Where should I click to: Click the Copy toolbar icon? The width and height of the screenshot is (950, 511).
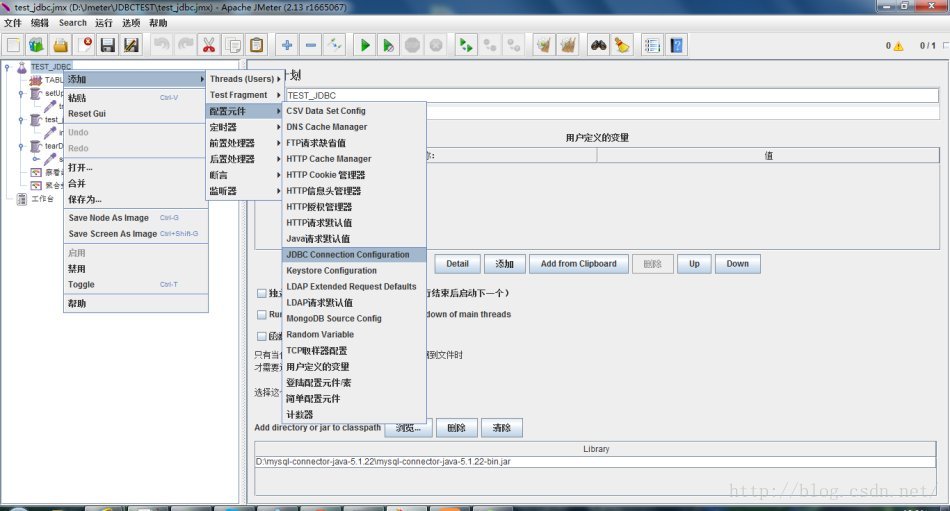click(x=233, y=45)
